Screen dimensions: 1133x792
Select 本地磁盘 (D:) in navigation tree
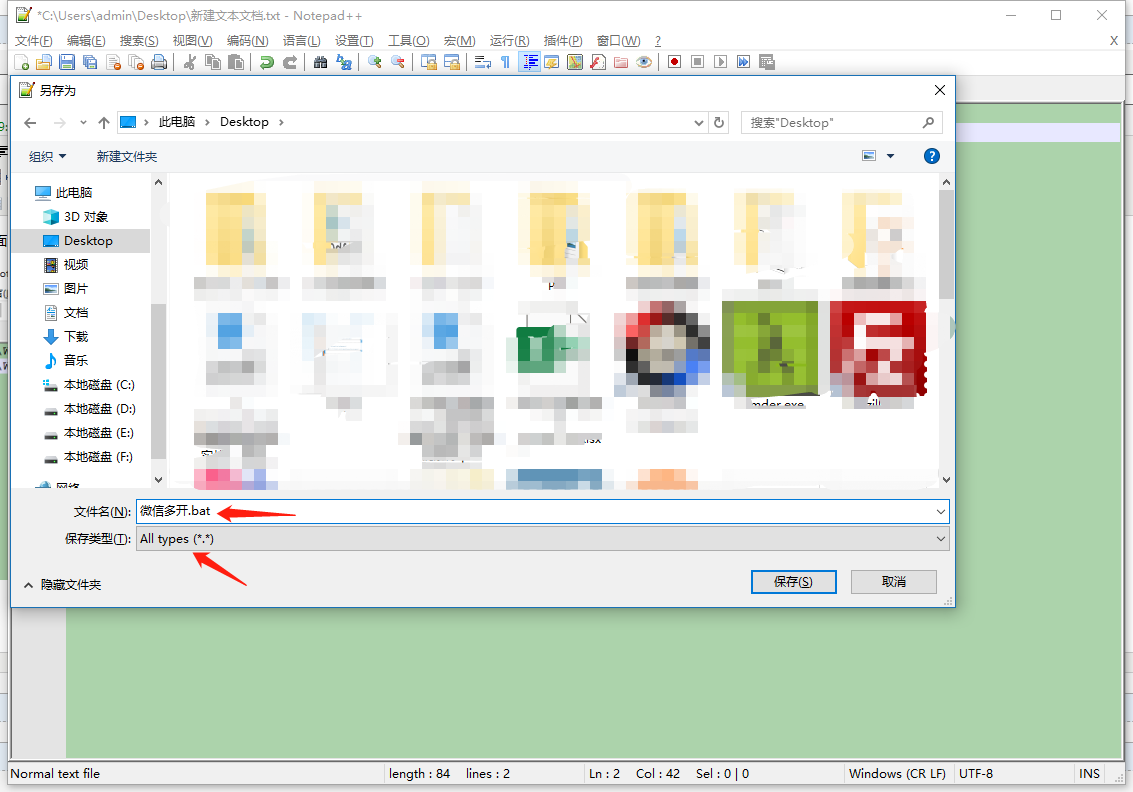tap(90, 409)
